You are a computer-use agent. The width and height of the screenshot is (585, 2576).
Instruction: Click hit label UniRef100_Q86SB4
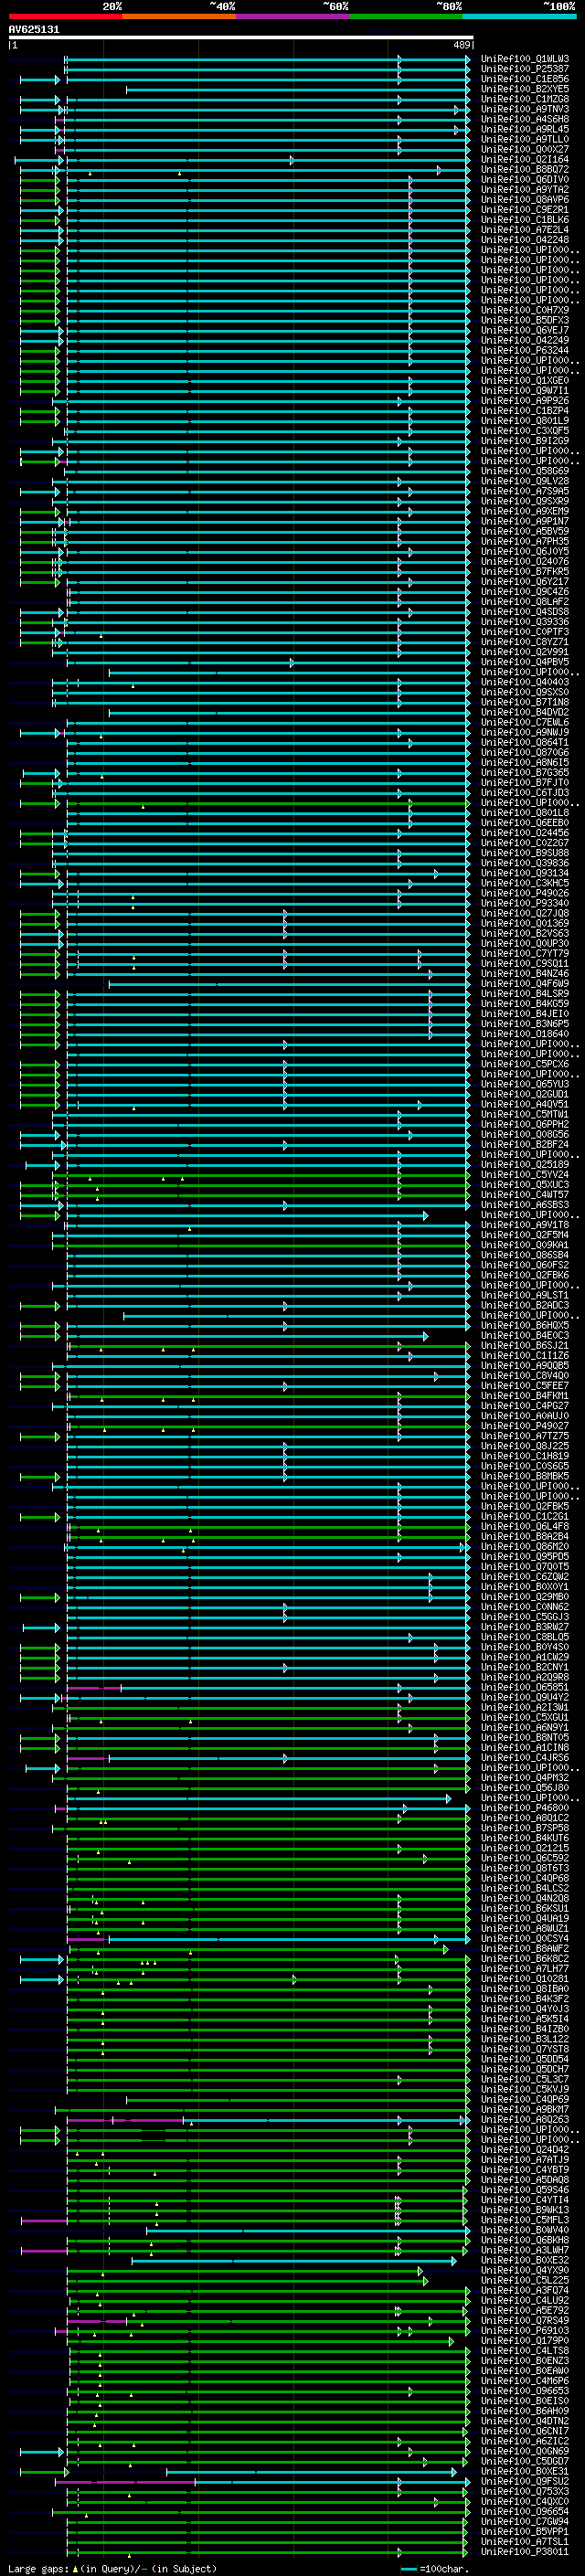pos(525,1255)
